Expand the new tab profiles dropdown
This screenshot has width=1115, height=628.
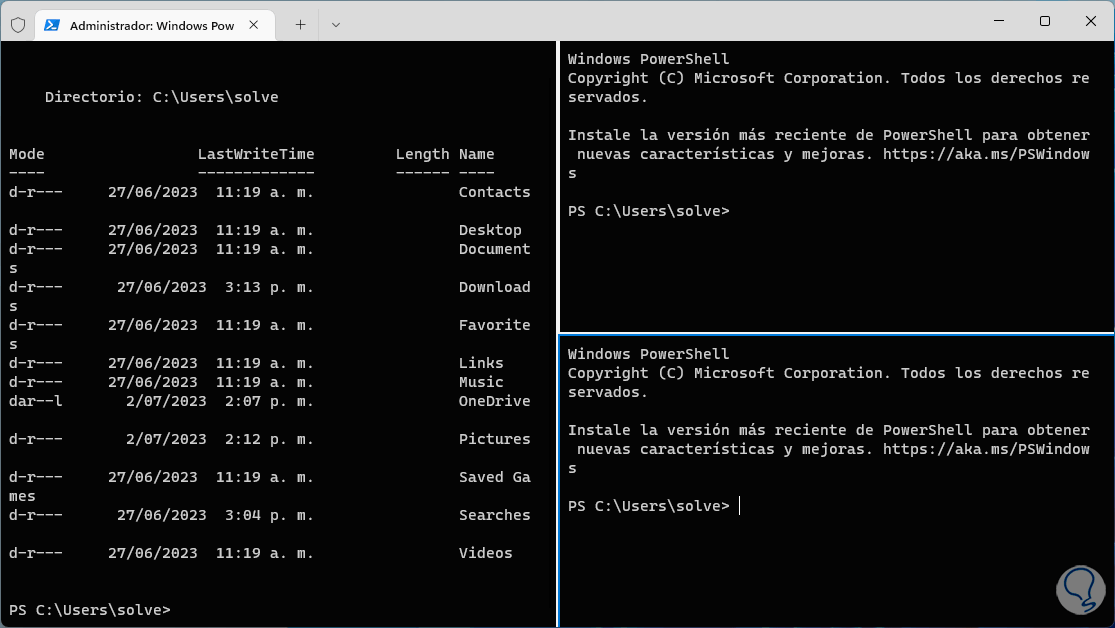(336, 25)
